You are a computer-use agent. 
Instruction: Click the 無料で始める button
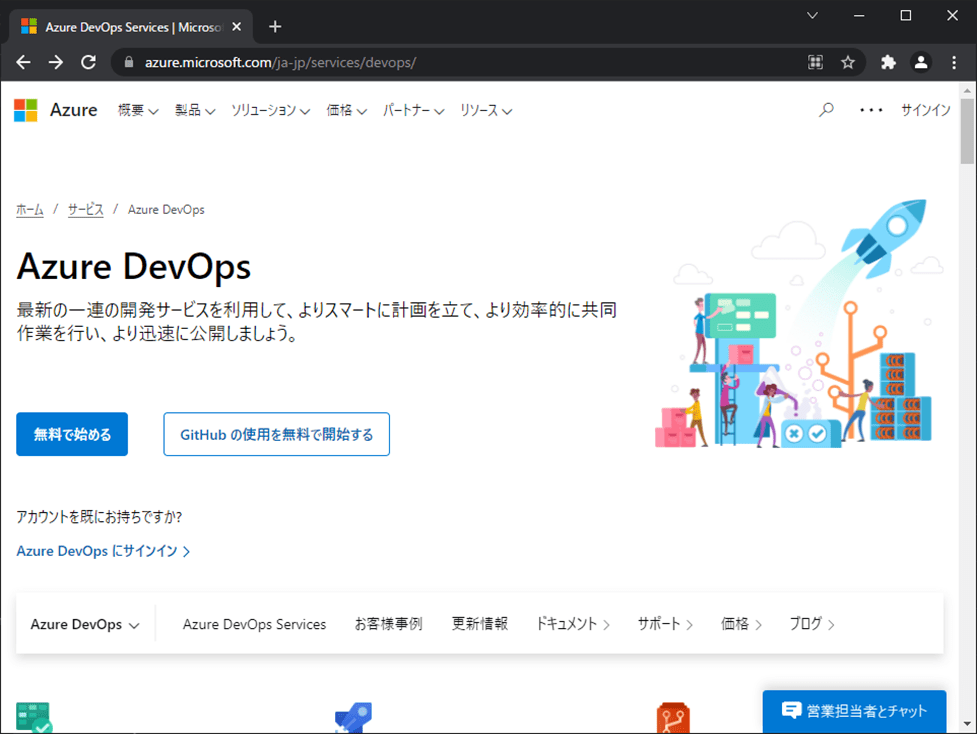[72, 434]
